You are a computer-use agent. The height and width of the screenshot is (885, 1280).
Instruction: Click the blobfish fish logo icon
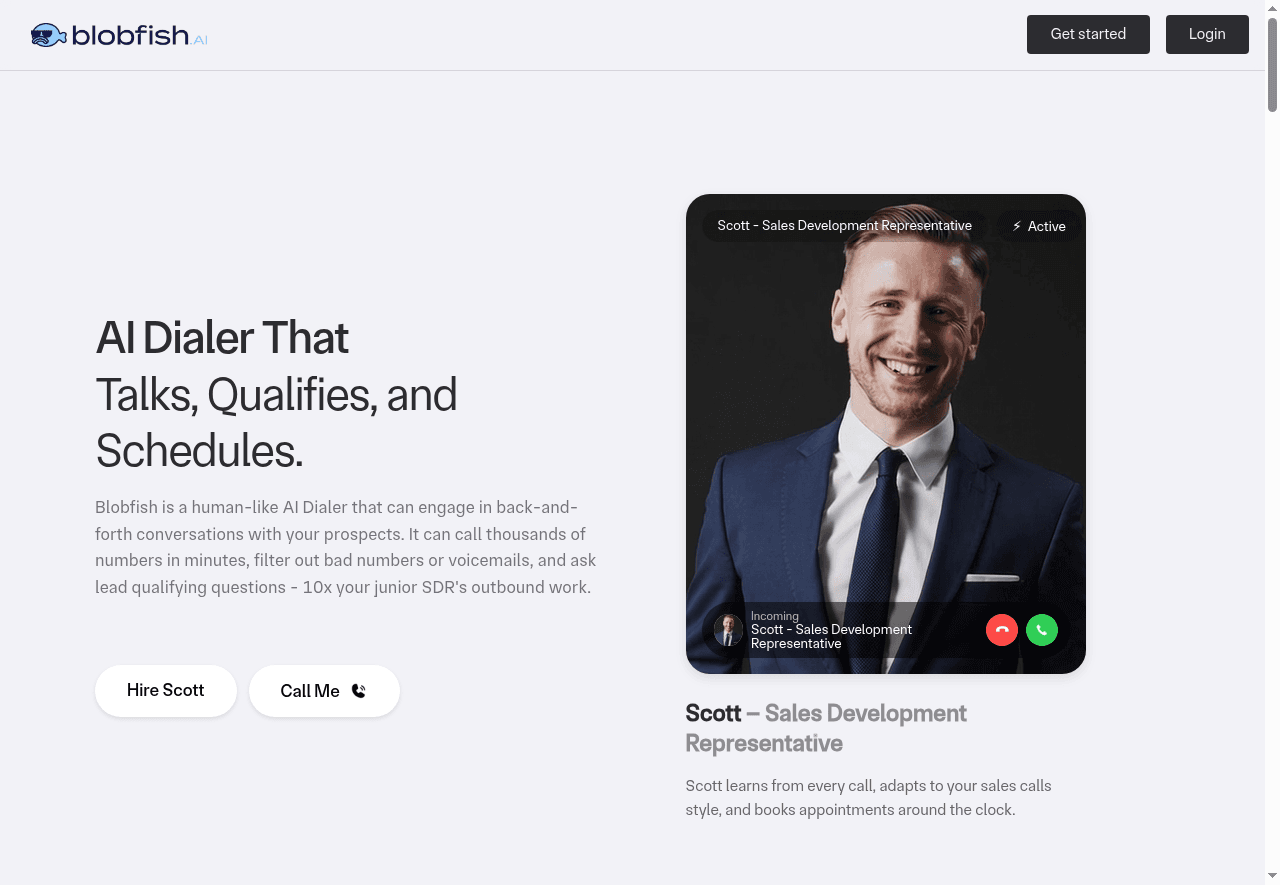click(x=48, y=36)
